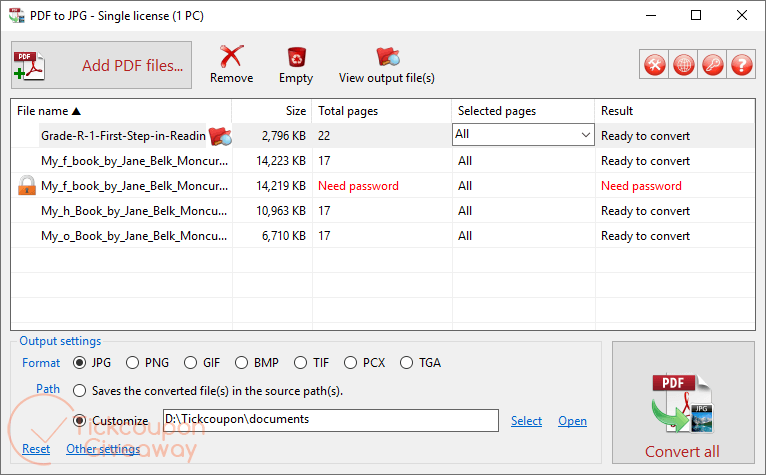Viewport: 766px width, 475px height.
Task: Click the 2,796 KB size cell
Action: (x=283, y=136)
